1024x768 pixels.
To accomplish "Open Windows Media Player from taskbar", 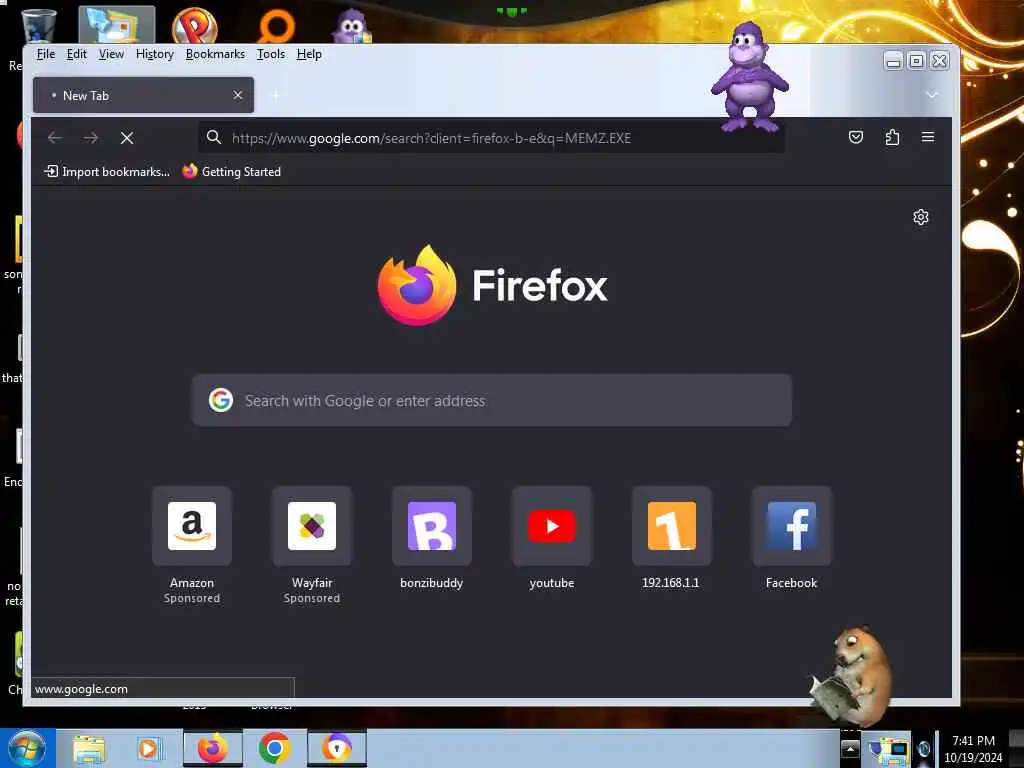I will (150, 749).
